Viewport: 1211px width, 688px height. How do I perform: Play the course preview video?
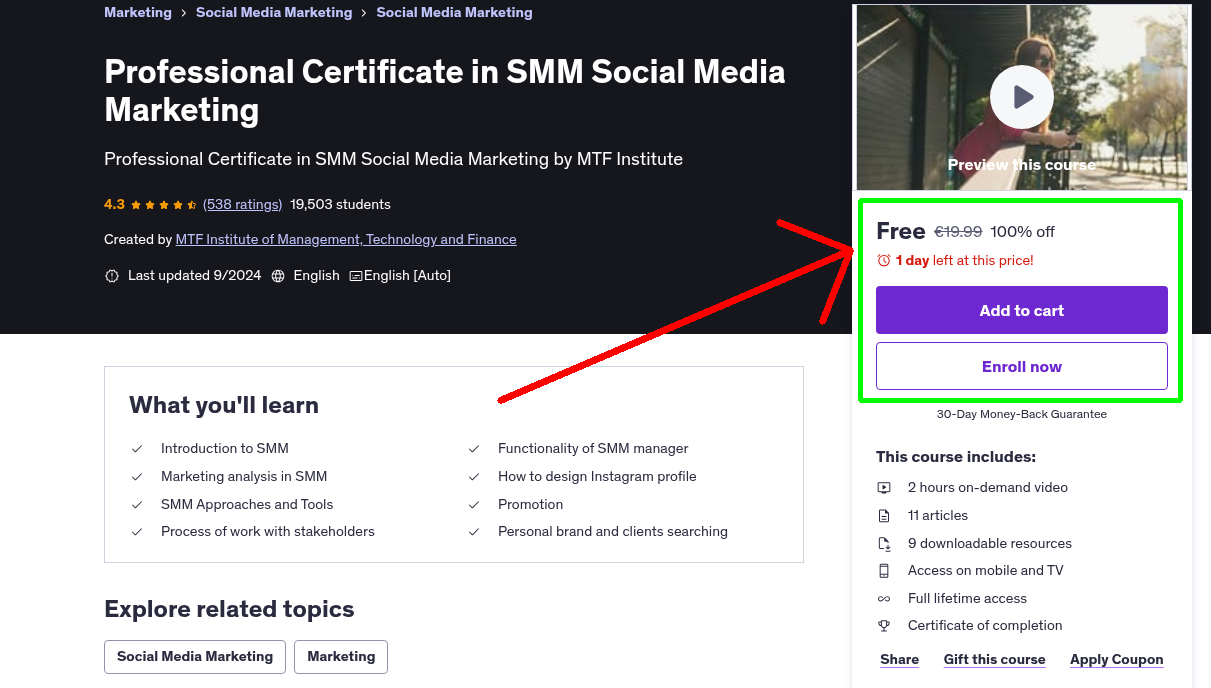pyautogui.click(x=1022, y=97)
